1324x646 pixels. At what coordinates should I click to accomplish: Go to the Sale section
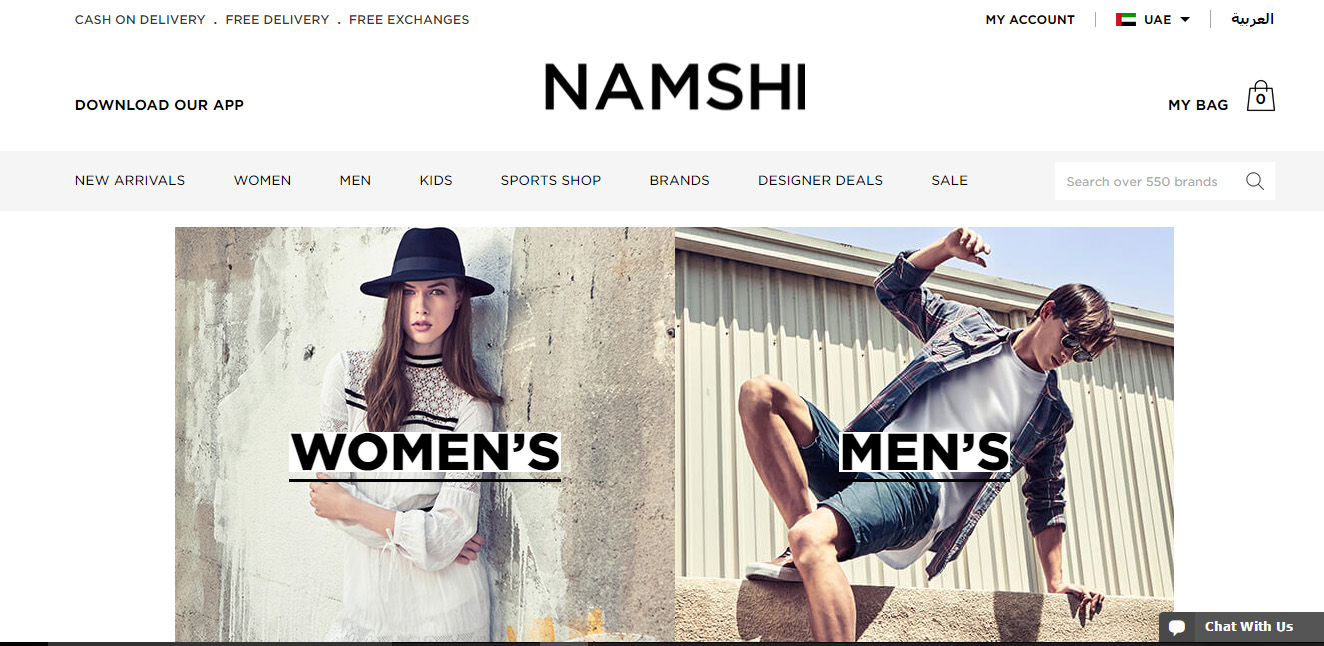tap(949, 180)
